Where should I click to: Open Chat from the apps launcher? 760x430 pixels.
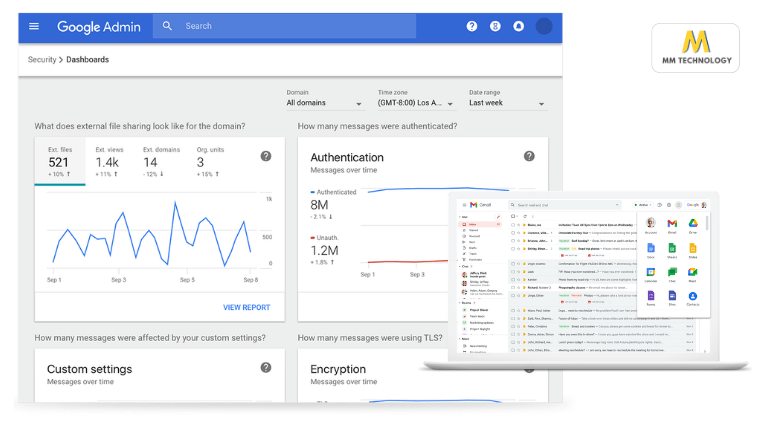click(672, 274)
